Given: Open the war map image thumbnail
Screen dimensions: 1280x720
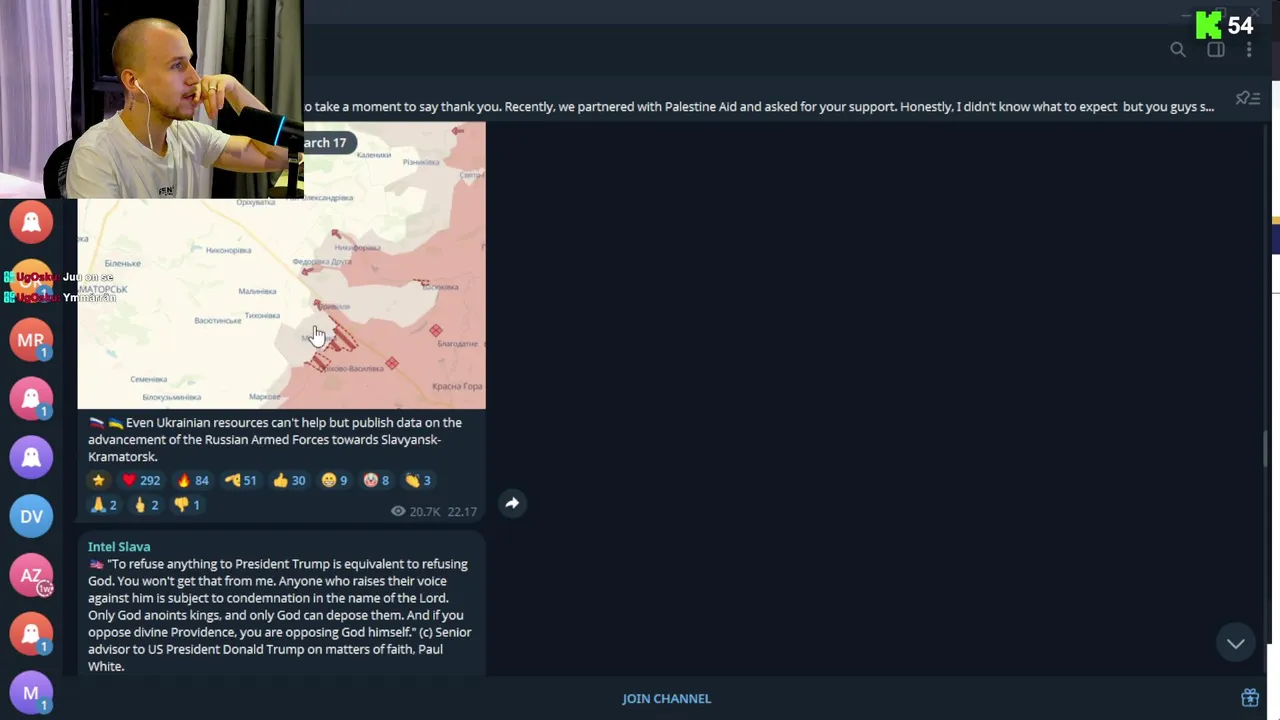Looking at the screenshot, I should coord(282,265).
